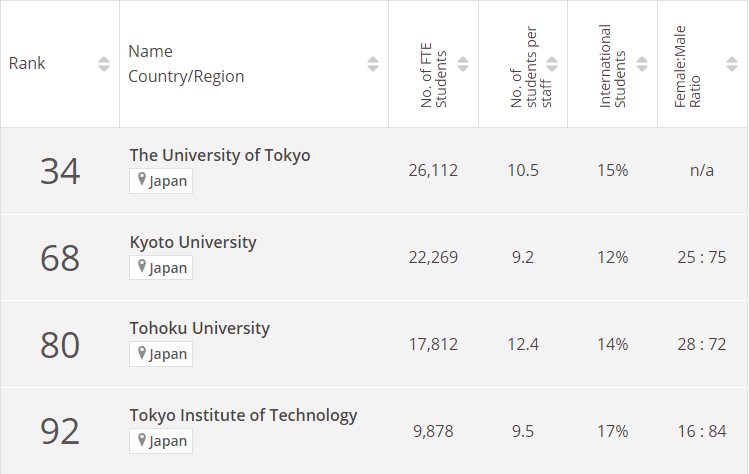Screen dimensions: 749x474
Task: Click the Rank column header text
Action: coord(27,64)
